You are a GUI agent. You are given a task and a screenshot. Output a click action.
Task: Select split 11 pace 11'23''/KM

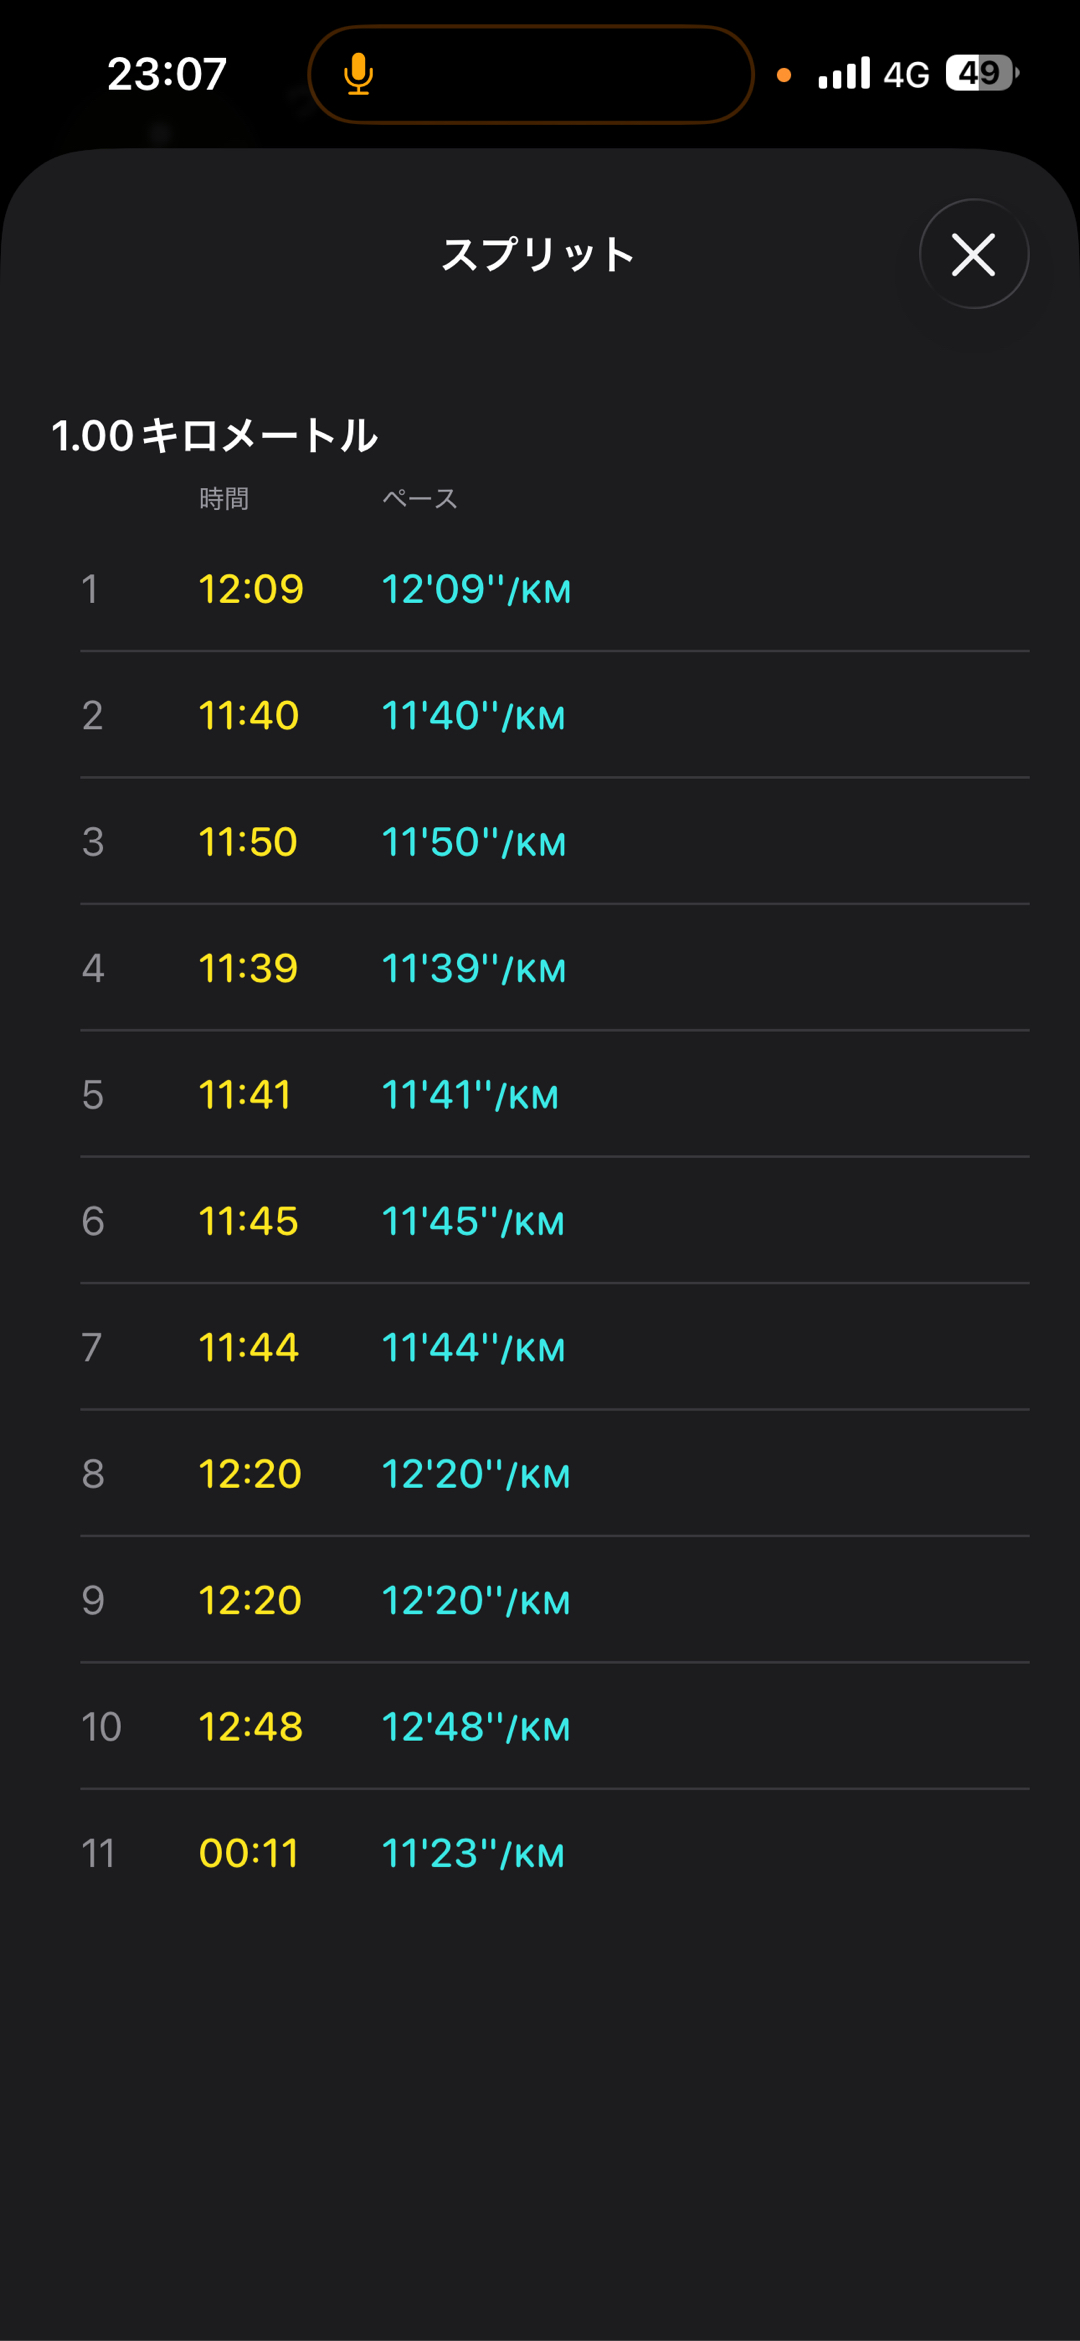[x=473, y=1854]
